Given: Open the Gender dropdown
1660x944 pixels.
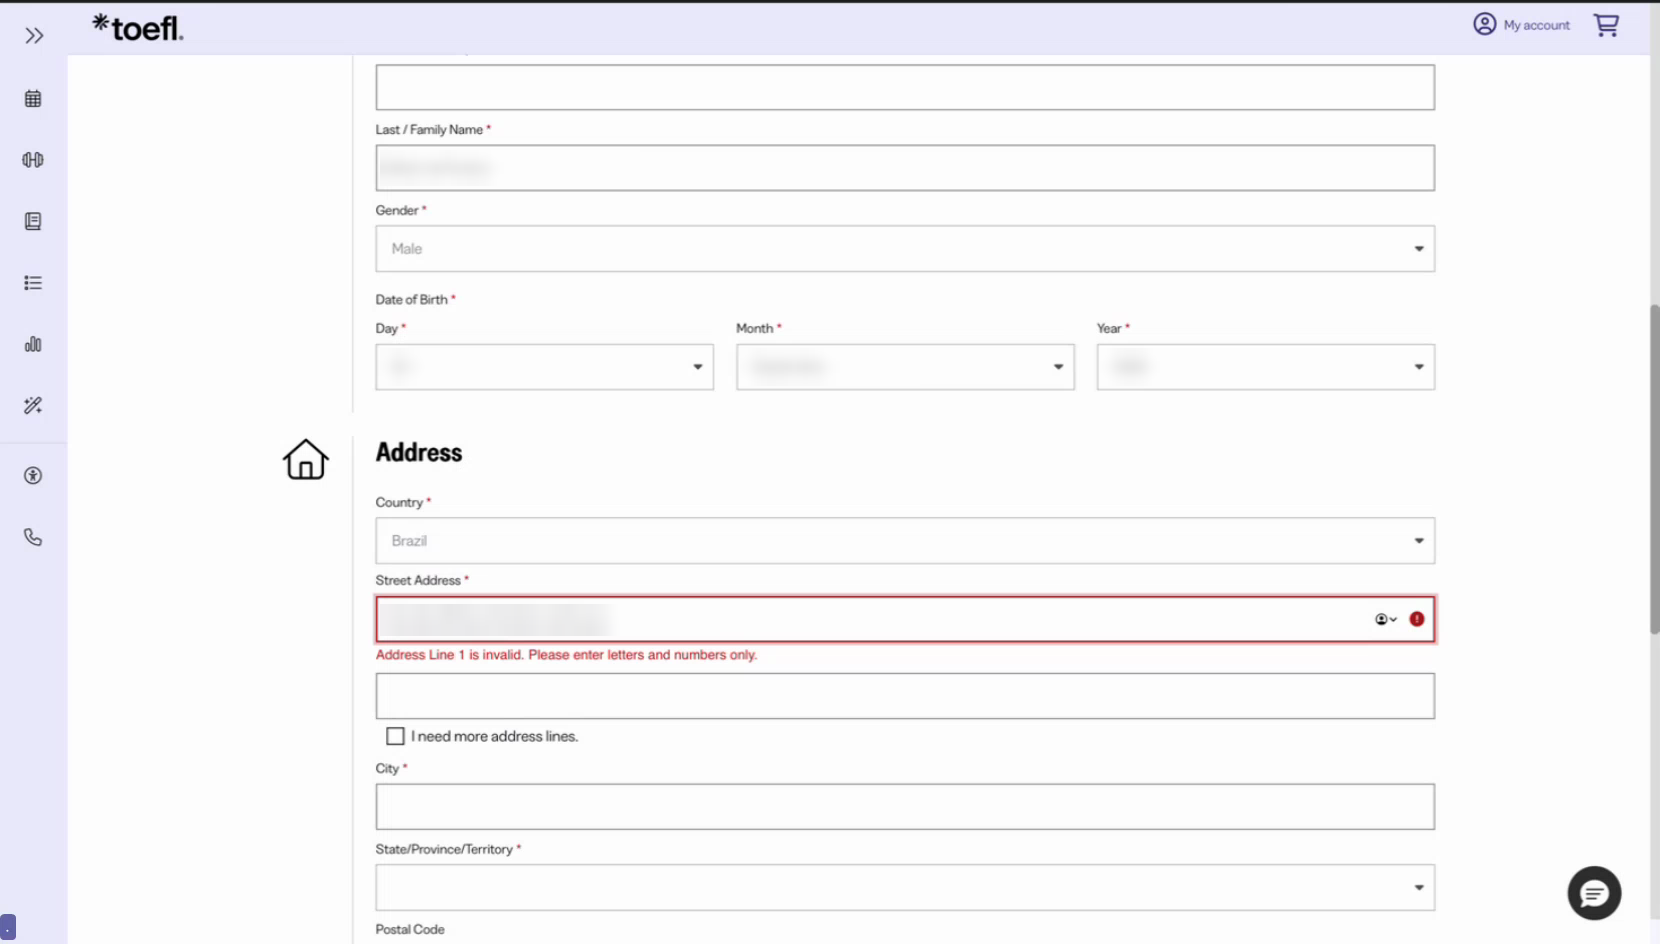Looking at the screenshot, I should [905, 248].
